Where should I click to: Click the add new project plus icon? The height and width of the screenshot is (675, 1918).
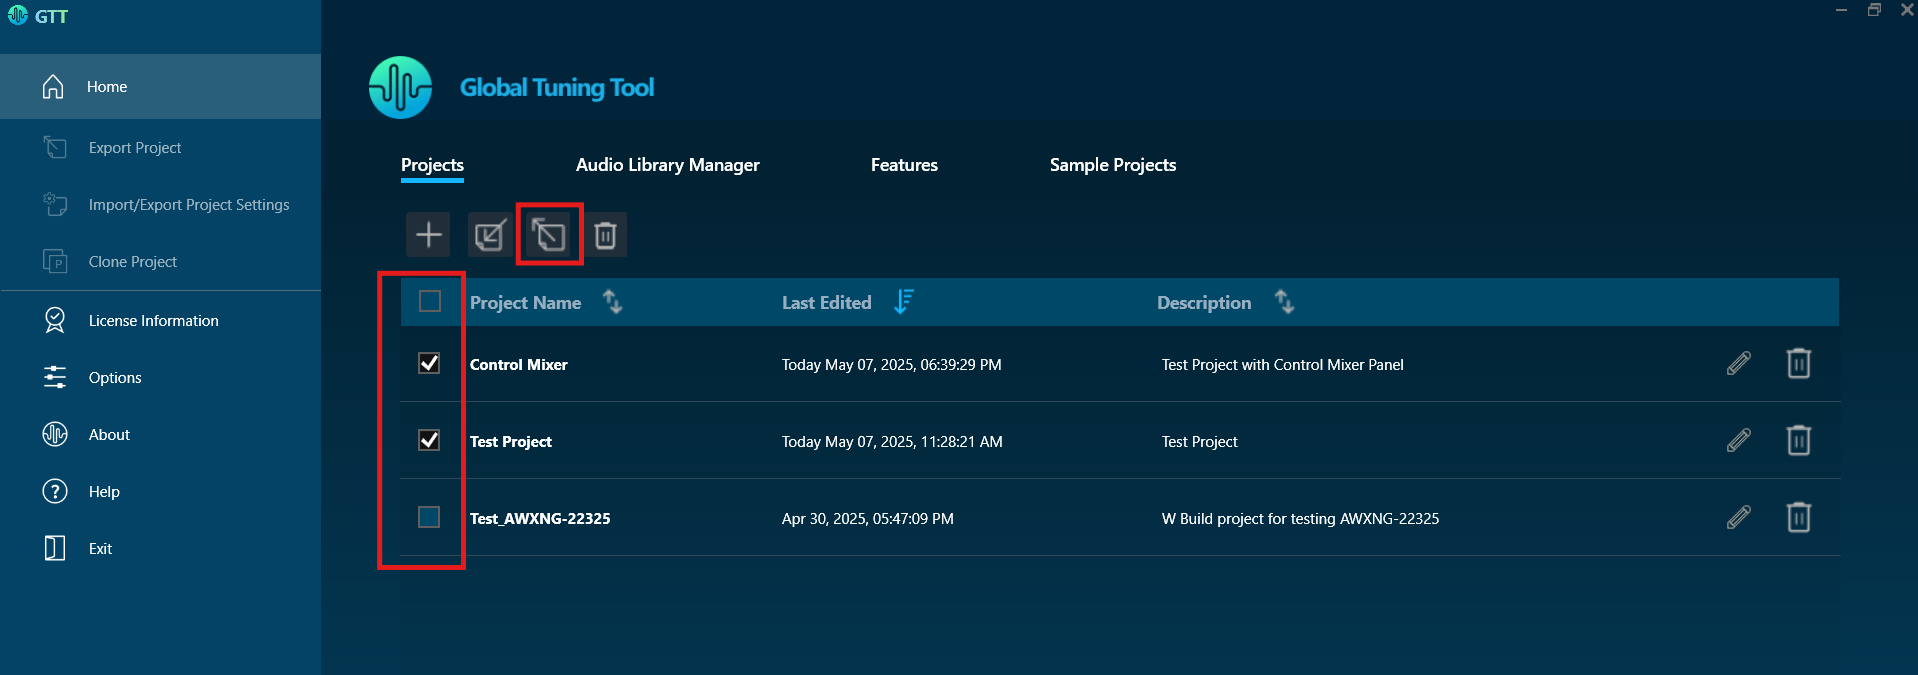tap(428, 235)
